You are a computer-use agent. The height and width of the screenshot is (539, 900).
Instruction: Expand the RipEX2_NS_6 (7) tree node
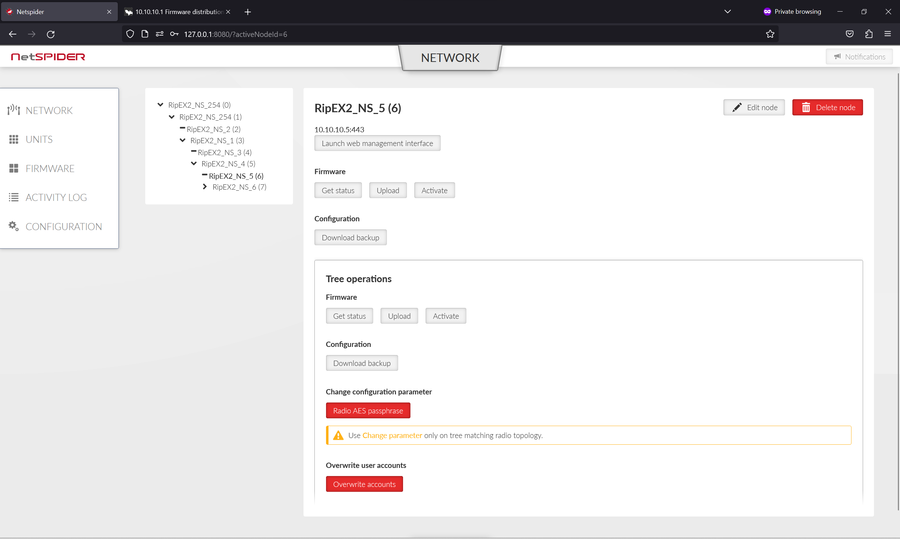[205, 187]
